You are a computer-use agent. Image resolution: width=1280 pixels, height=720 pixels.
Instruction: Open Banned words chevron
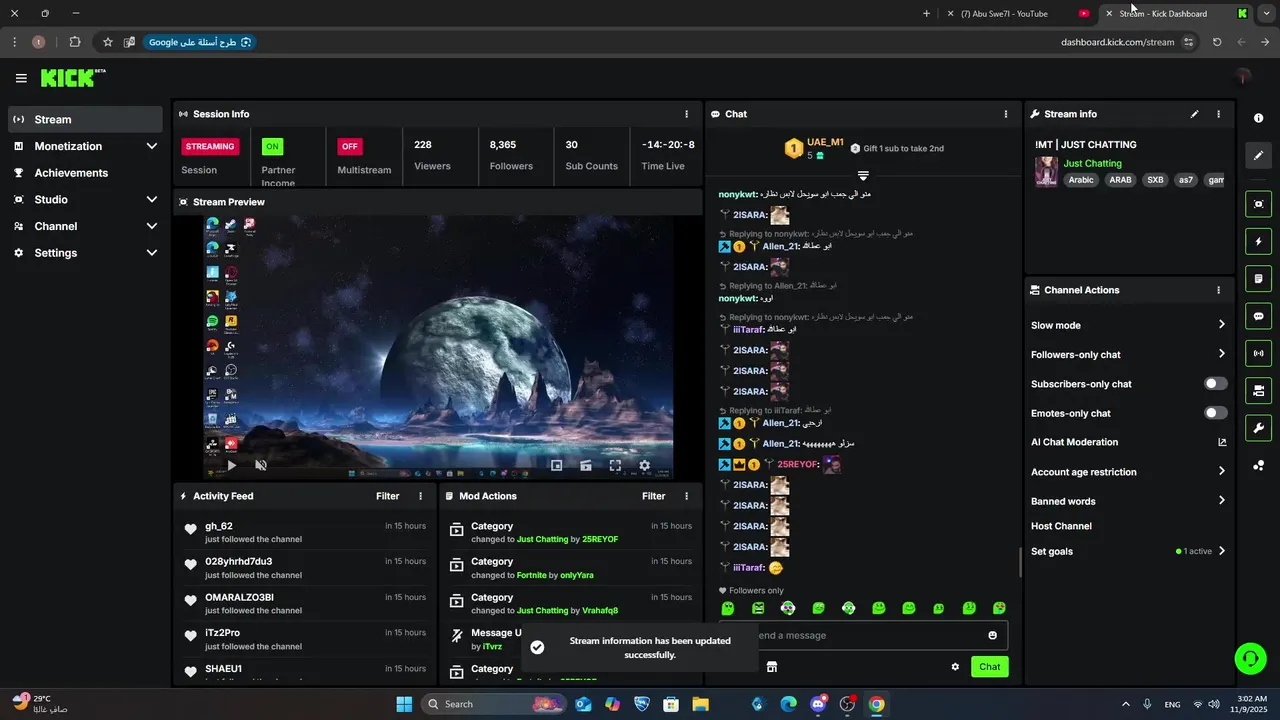click(1221, 501)
